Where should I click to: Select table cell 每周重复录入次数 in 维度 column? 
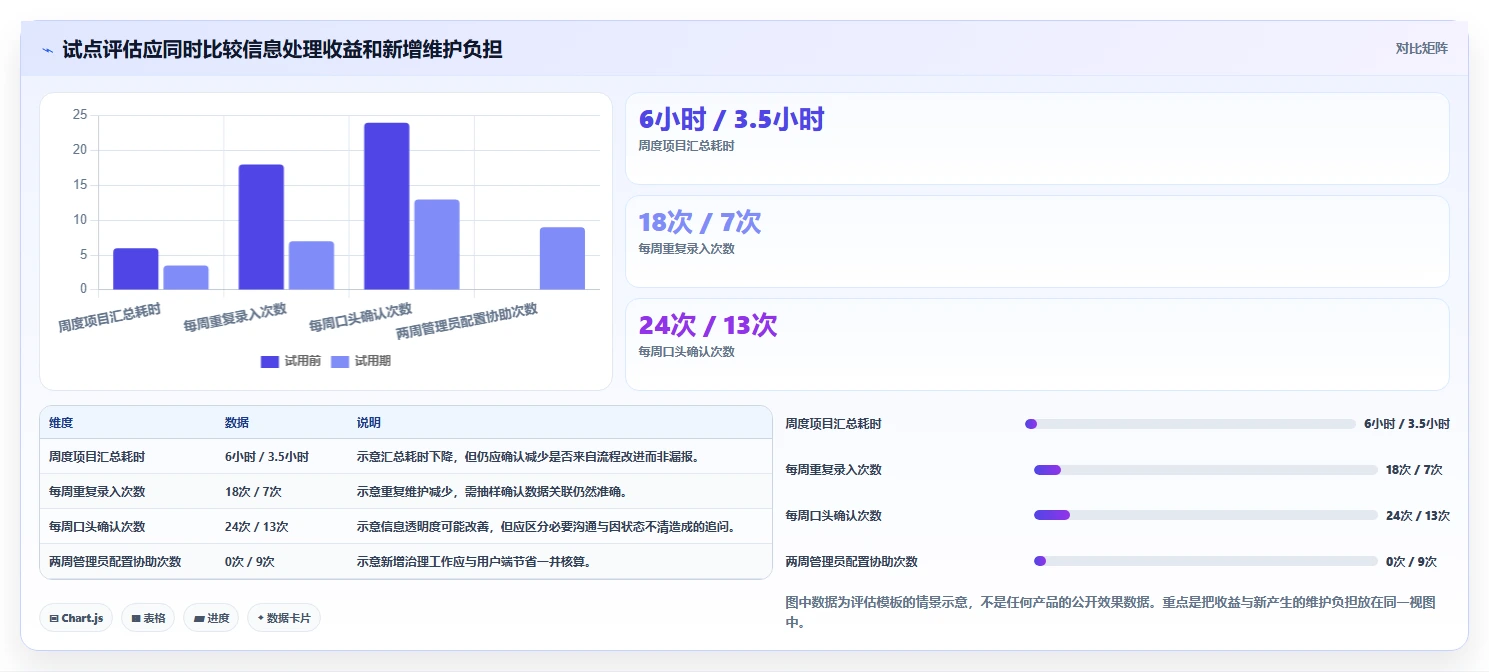coord(97,492)
